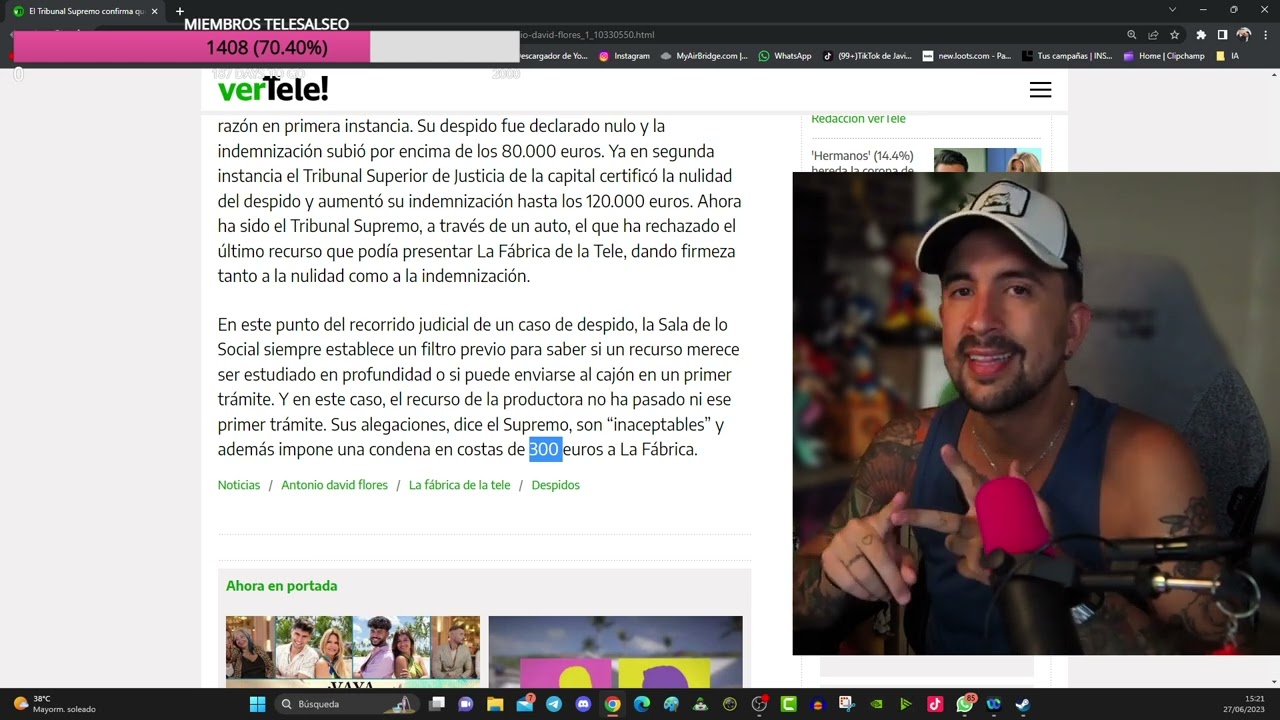The image size is (1280, 720).
Task: Click the Miembros Telesalseo progress bar
Action: (266, 47)
